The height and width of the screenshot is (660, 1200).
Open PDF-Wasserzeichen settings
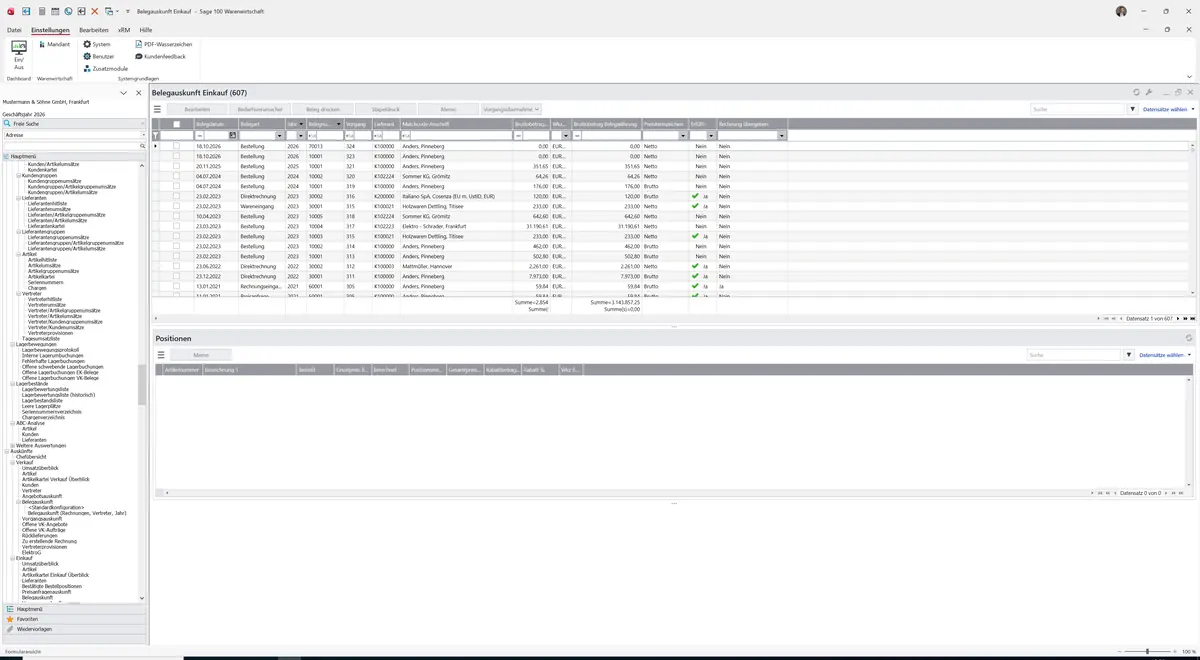[163, 44]
